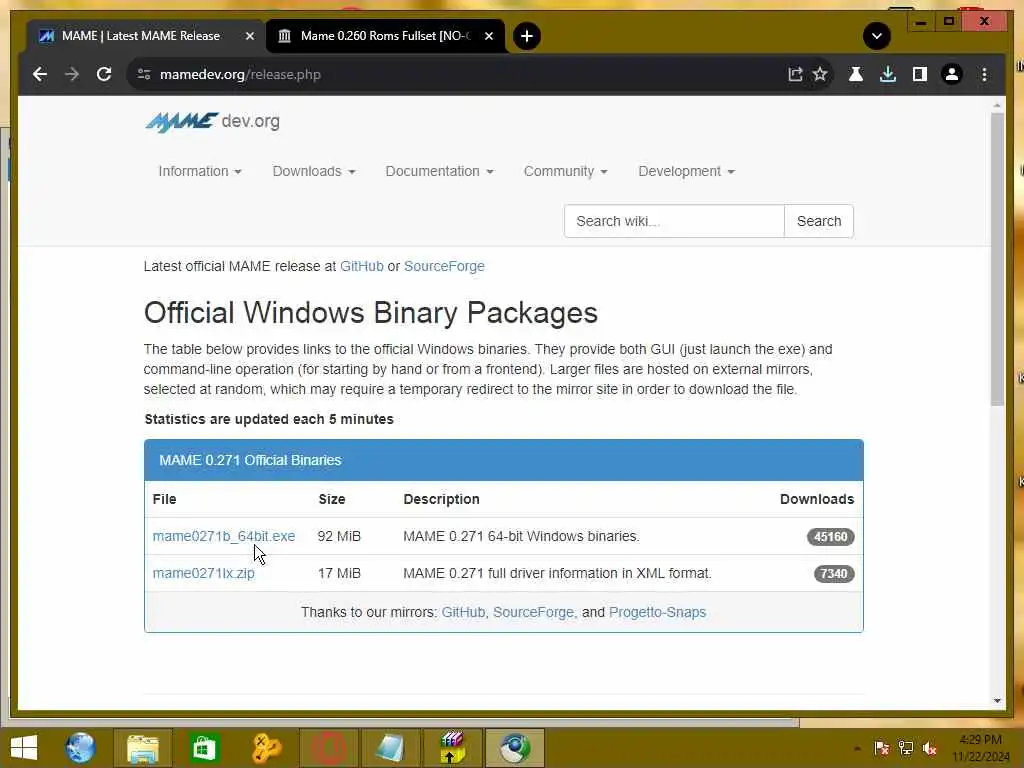Click the yellow tools taskbar icon
1024x768 pixels.
(266, 748)
